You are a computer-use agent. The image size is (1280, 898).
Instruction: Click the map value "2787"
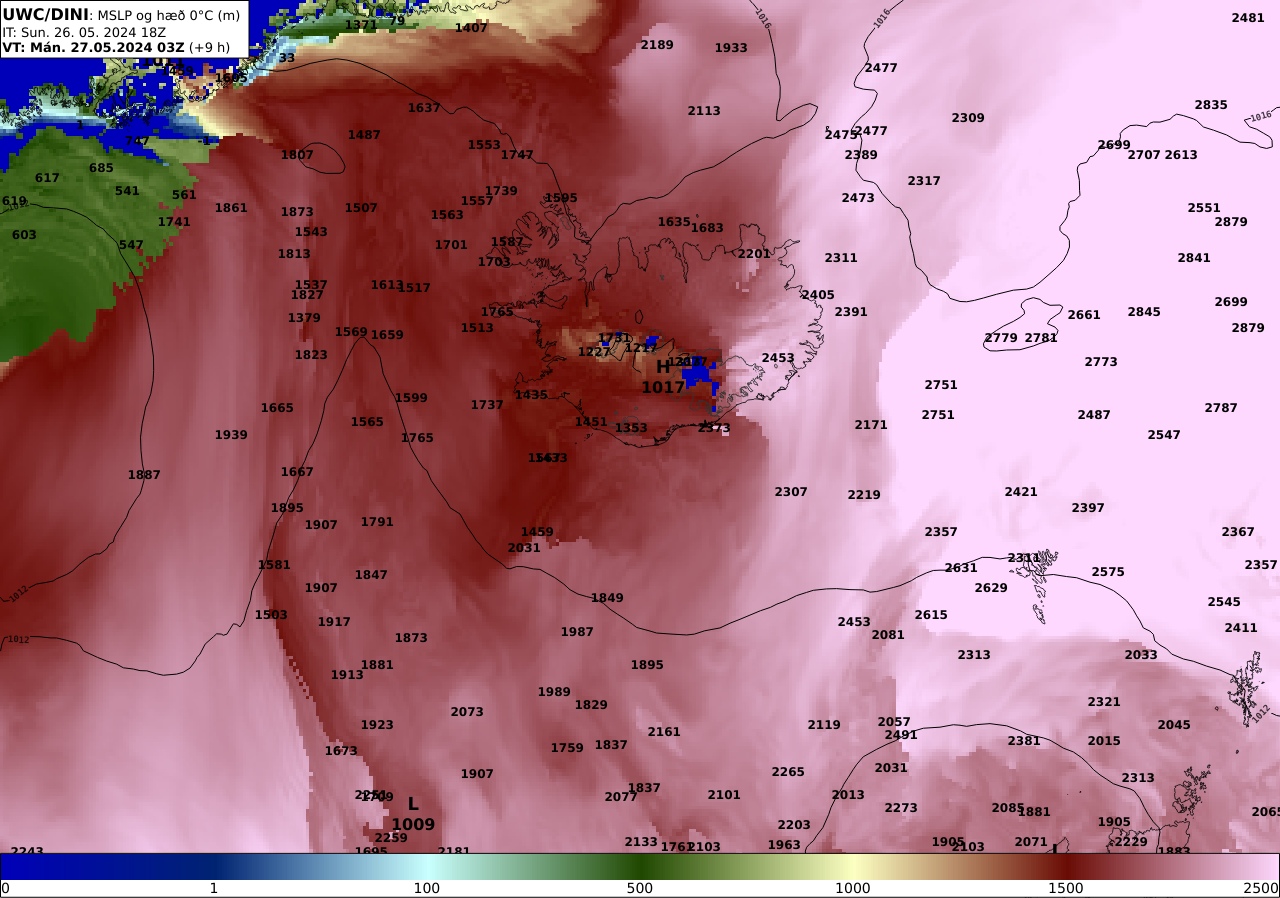tap(1221, 408)
